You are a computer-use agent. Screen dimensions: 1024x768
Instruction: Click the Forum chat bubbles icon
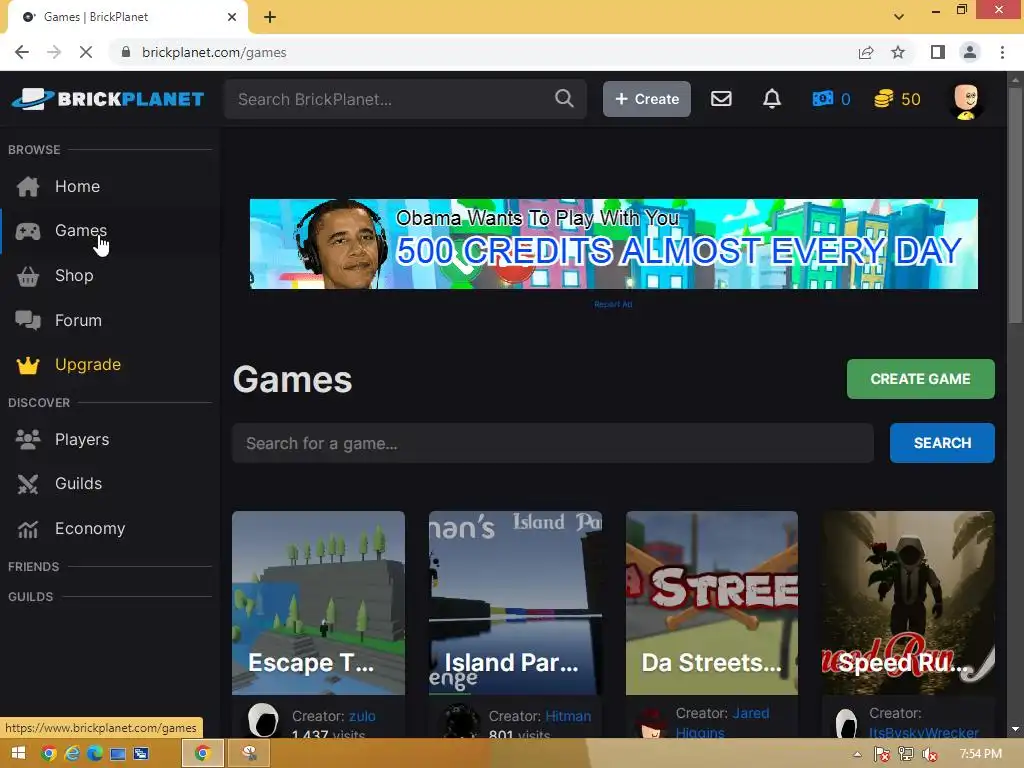[28, 320]
